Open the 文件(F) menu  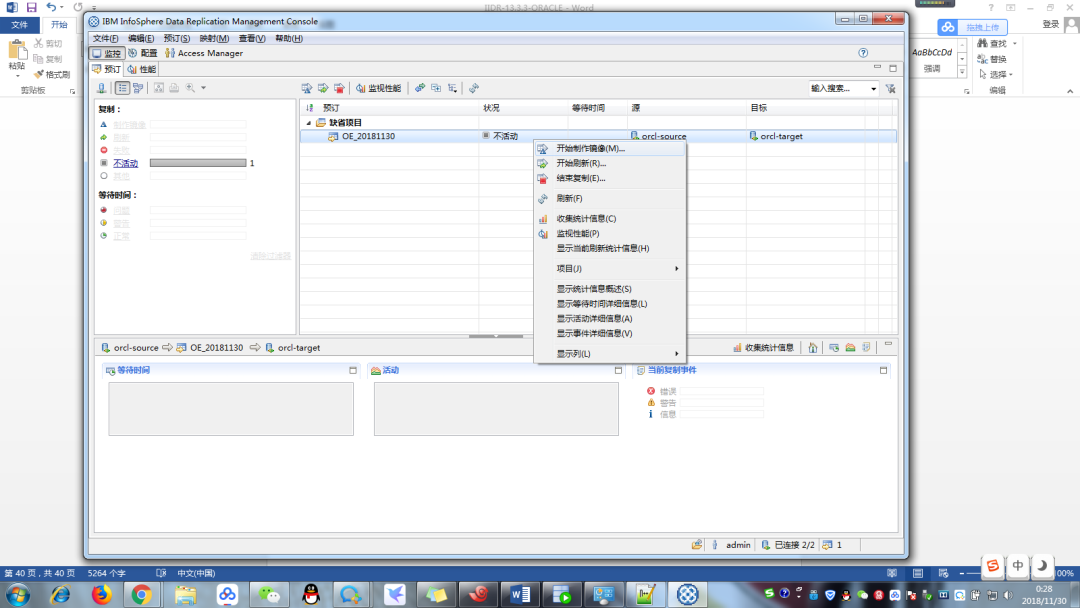105,39
